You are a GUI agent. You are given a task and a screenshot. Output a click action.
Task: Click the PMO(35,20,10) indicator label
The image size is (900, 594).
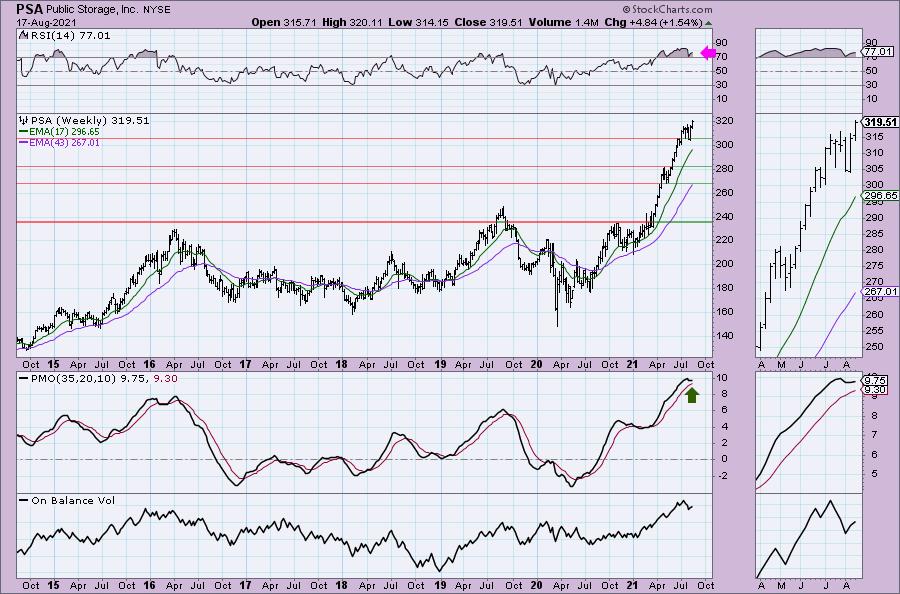pyautogui.click(x=98, y=379)
